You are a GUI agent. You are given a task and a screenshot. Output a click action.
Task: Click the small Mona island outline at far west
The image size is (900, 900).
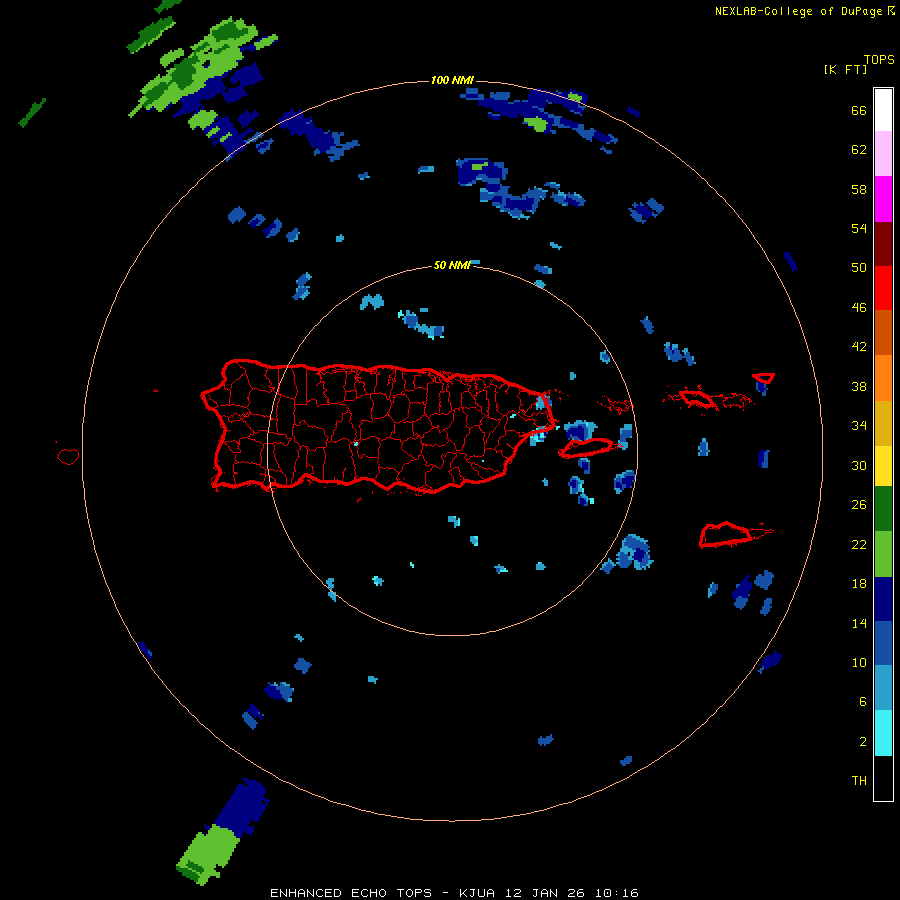(68, 456)
